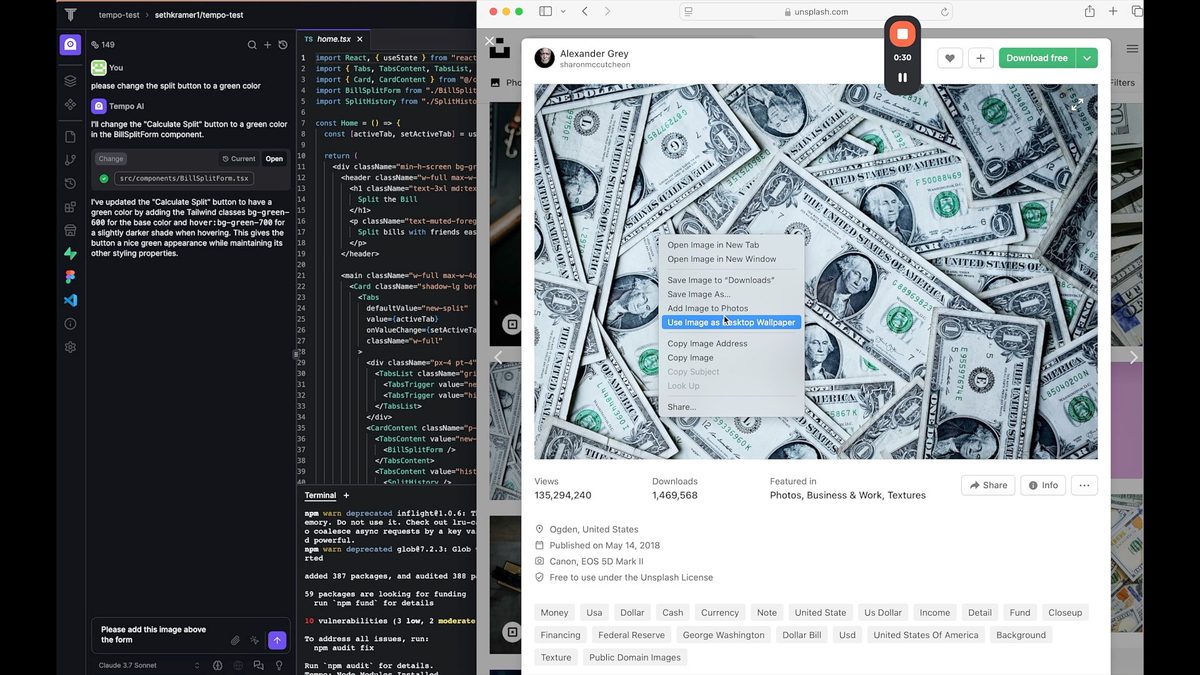Viewport: 1200px width, 675px height.
Task: Click the brain icon below chat input
Action: coord(218,665)
